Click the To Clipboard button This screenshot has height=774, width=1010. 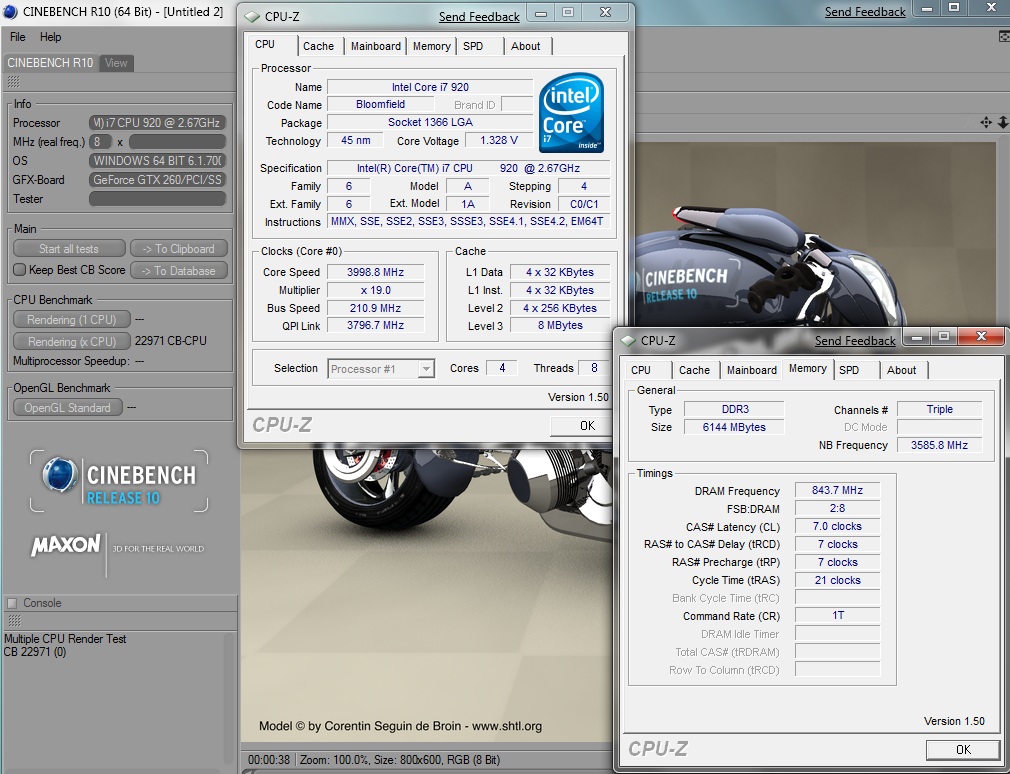[178, 249]
